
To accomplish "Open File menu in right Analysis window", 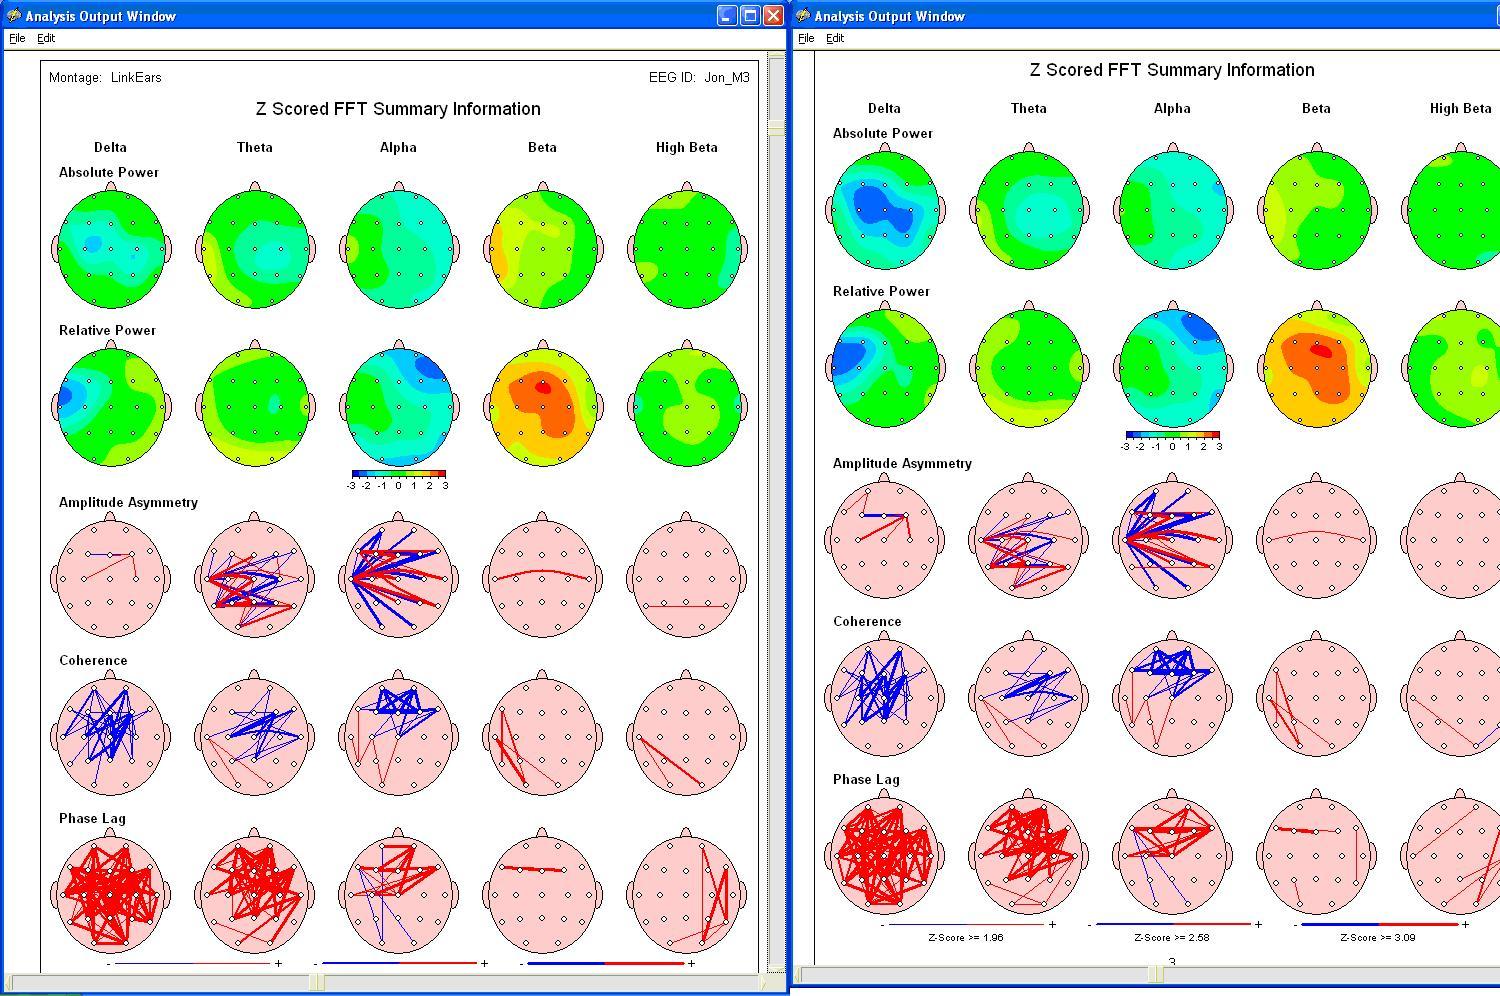I will pos(806,38).
